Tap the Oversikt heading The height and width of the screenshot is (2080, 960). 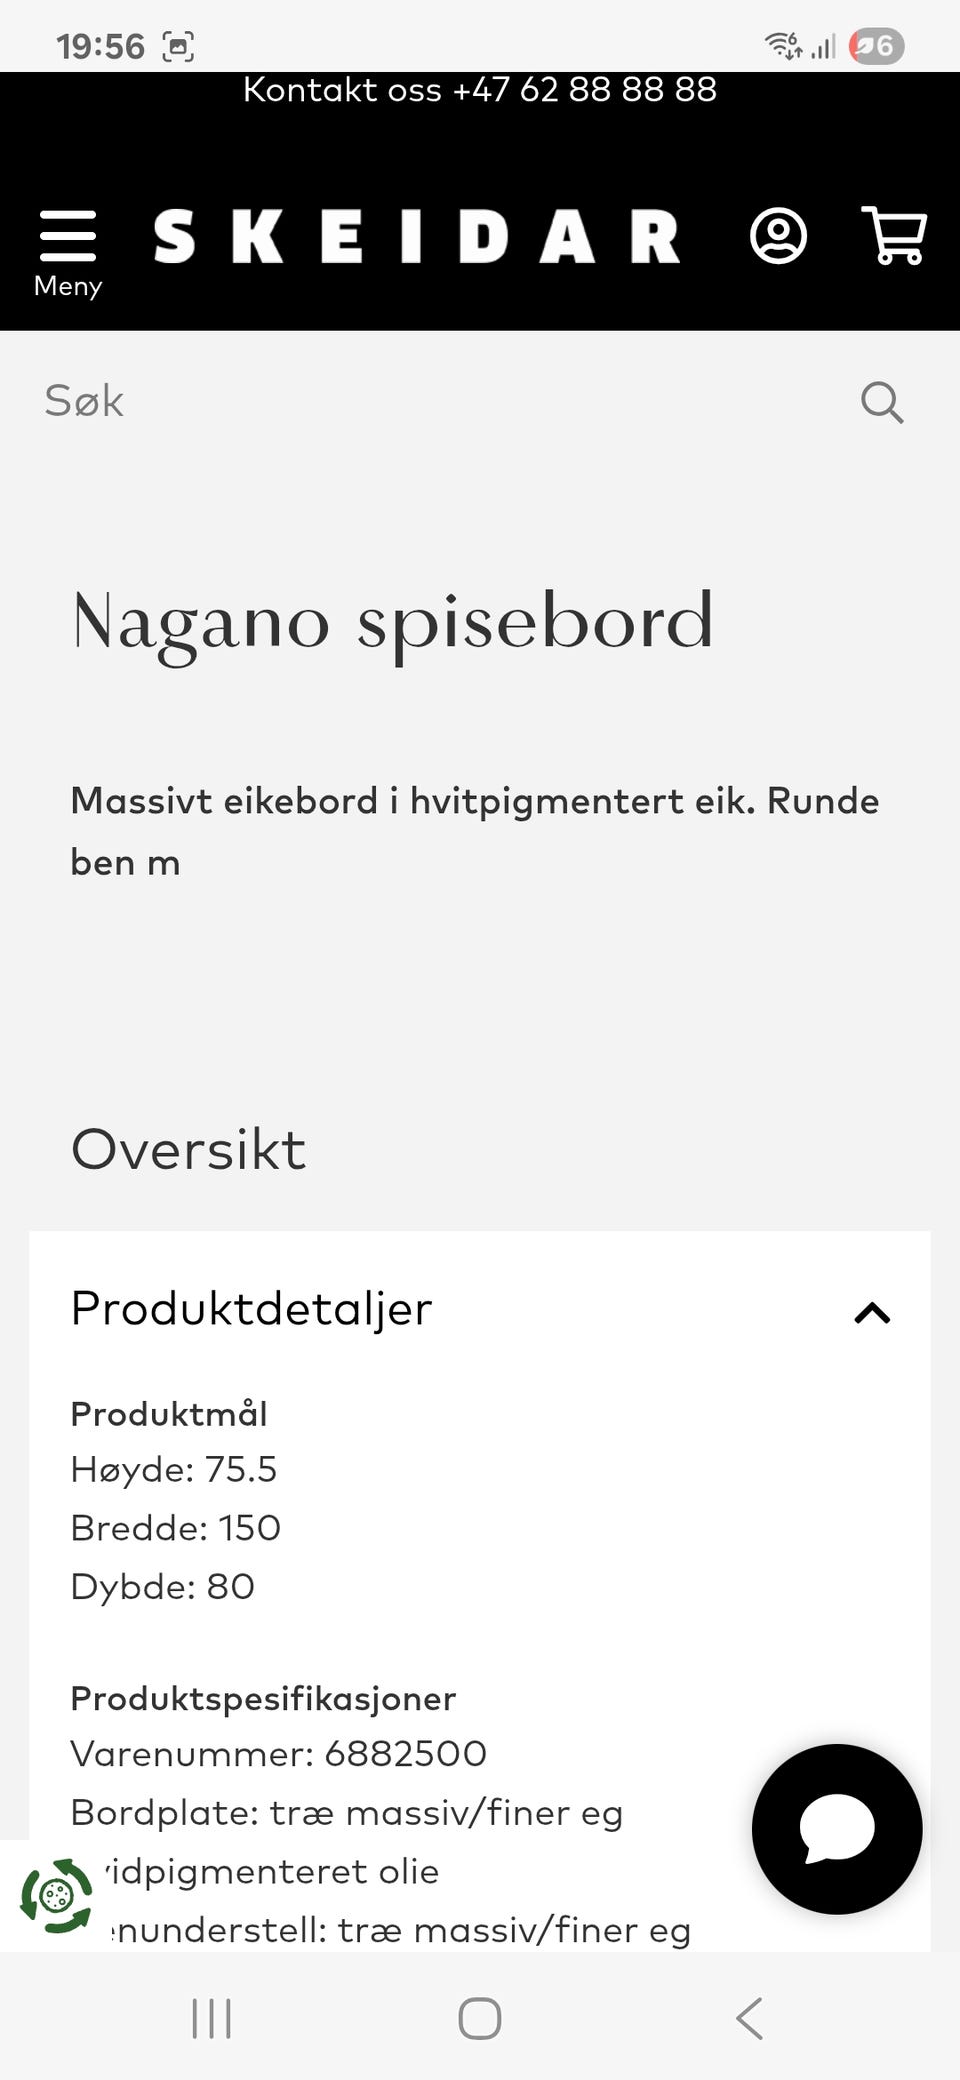coord(188,1149)
